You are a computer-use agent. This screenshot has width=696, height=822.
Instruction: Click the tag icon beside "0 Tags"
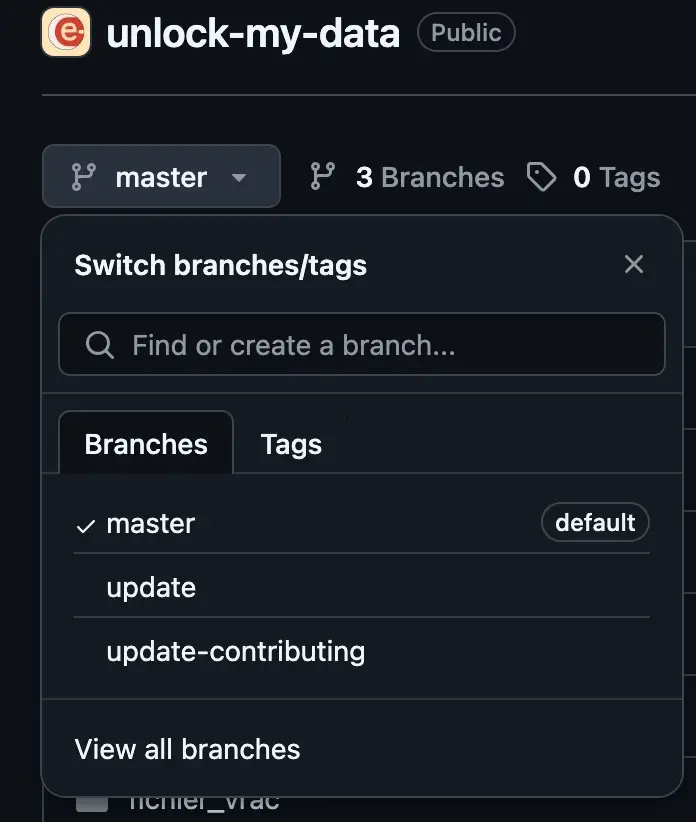tap(541, 177)
